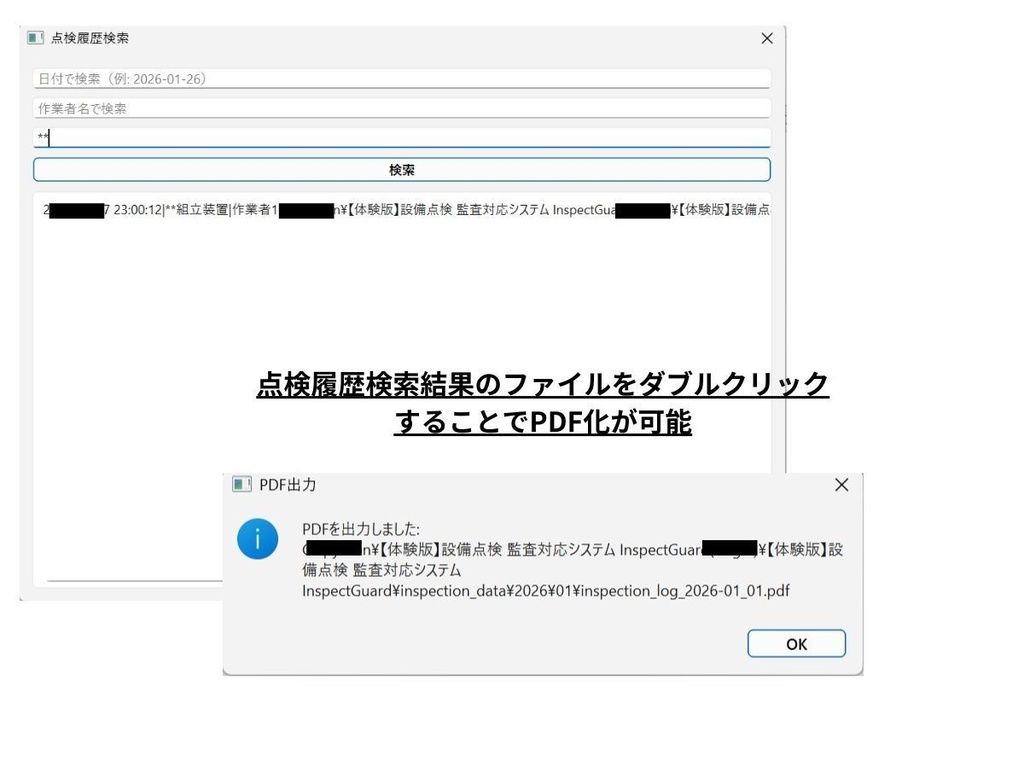The image size is (1024, 768).
Task: Click the blue information icon in the PDF dialog
Action: point(257,538)
